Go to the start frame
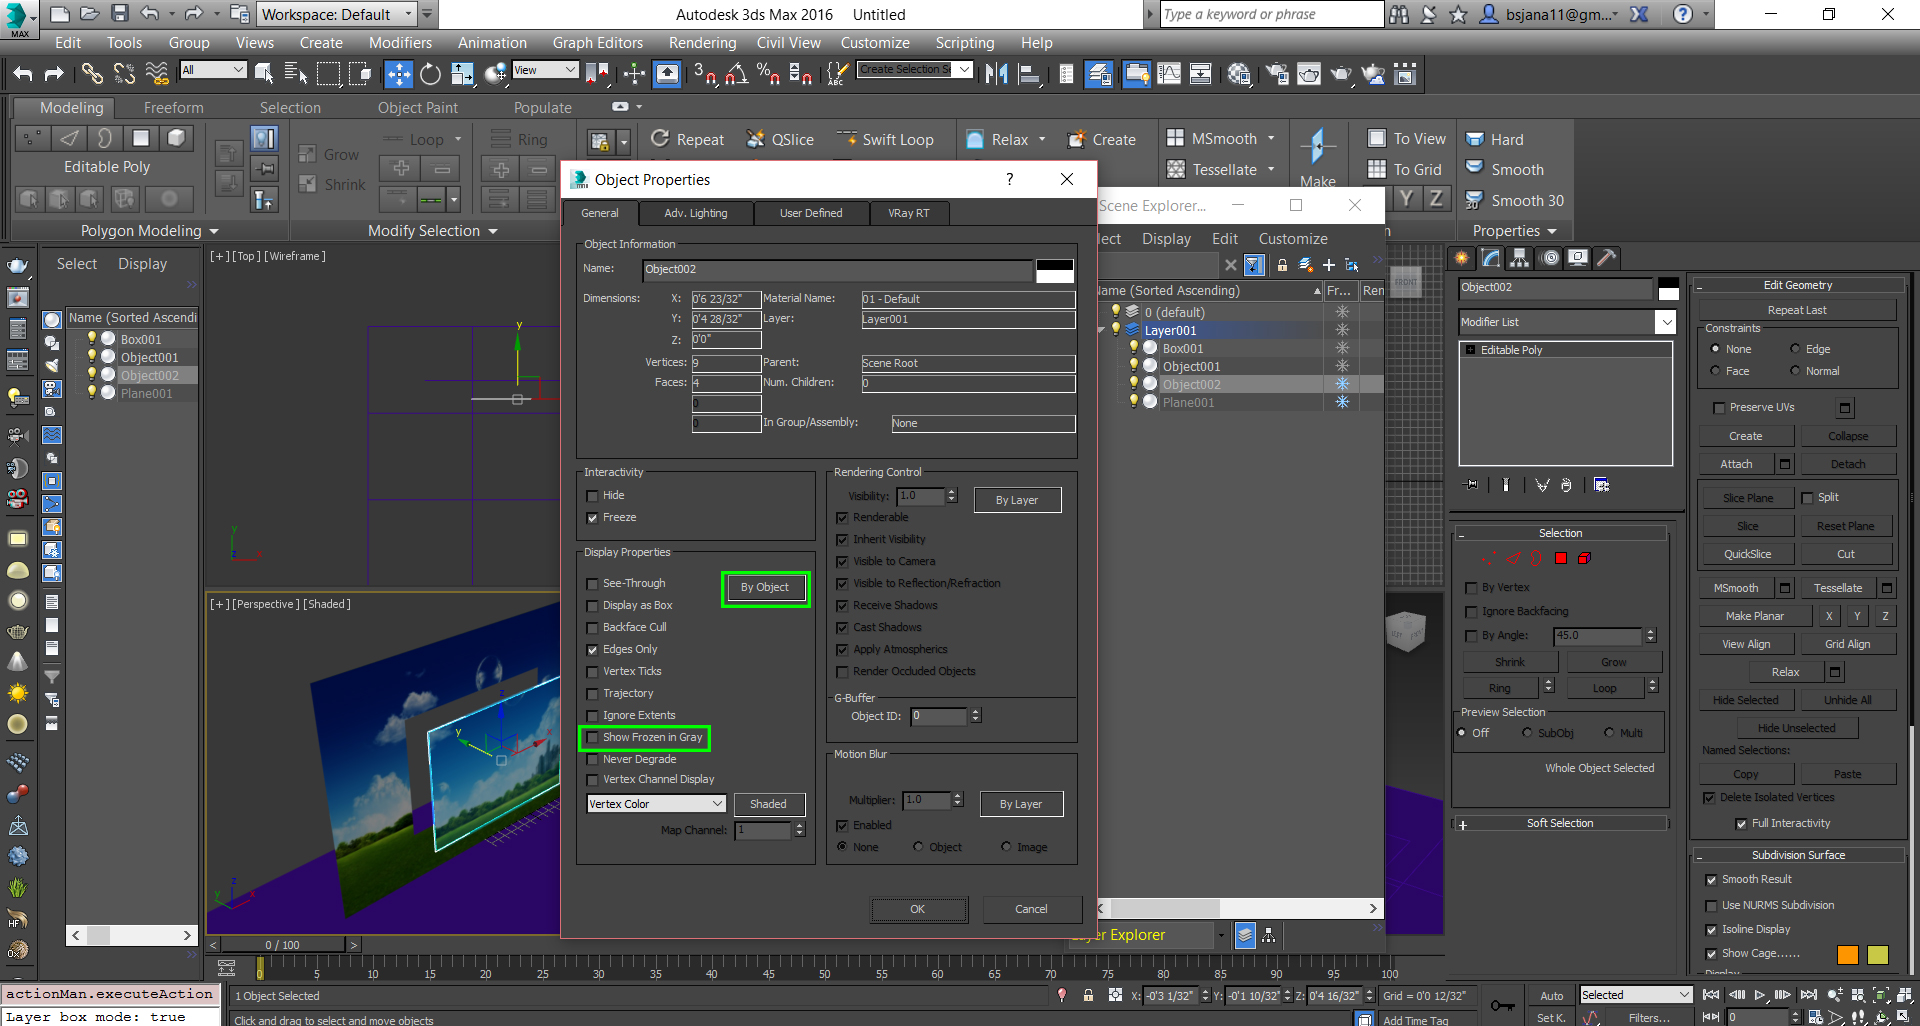This screenshot has width=1920, height=1026. click(1711, 995)
